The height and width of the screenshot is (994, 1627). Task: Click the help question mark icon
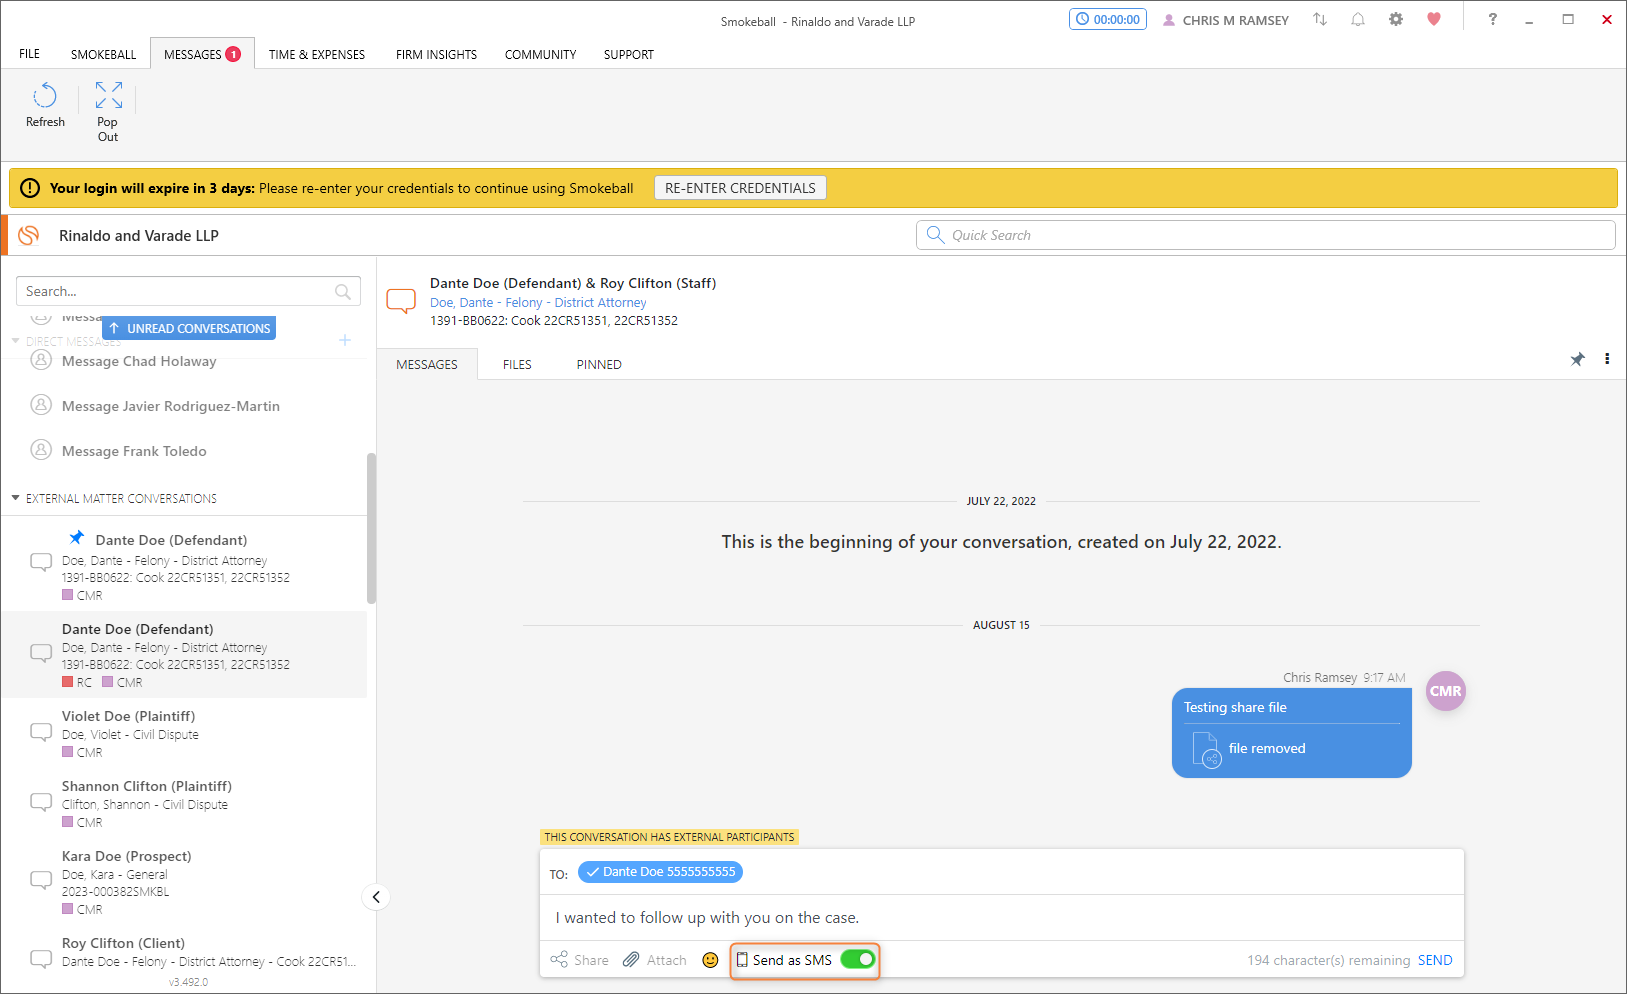coord(1492,19)
